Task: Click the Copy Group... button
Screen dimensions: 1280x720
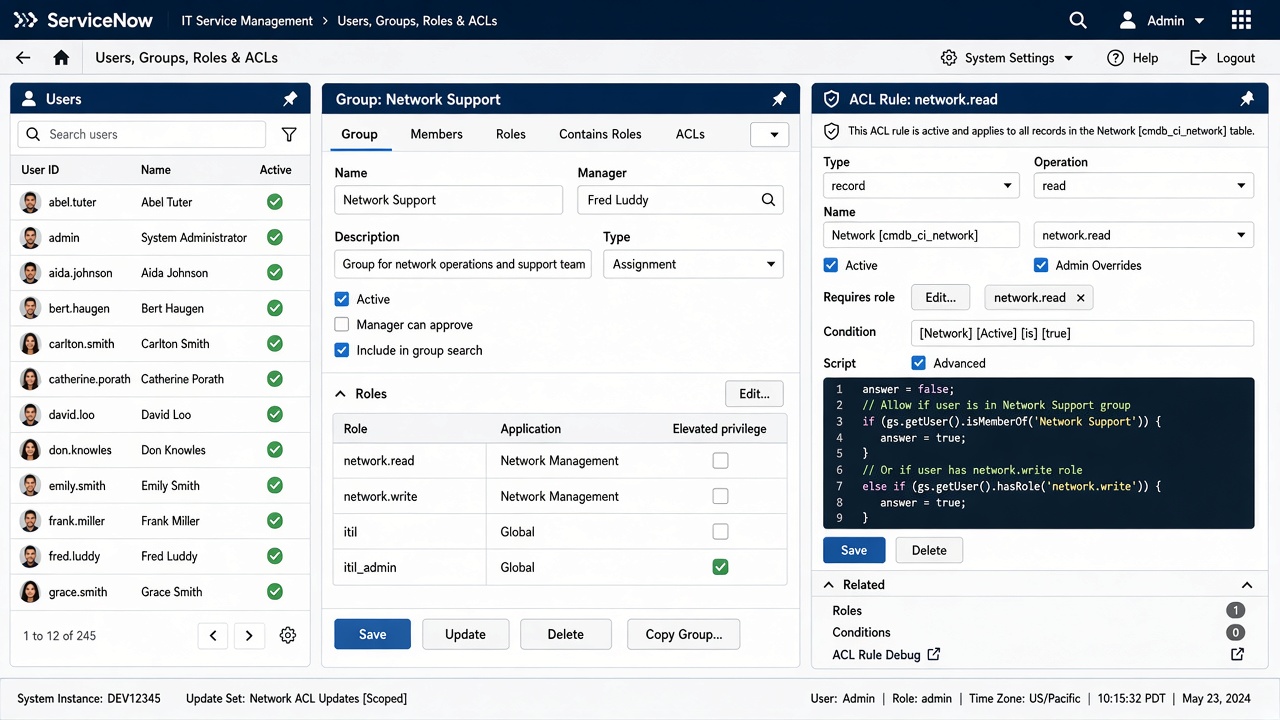Action: point(684,634)
